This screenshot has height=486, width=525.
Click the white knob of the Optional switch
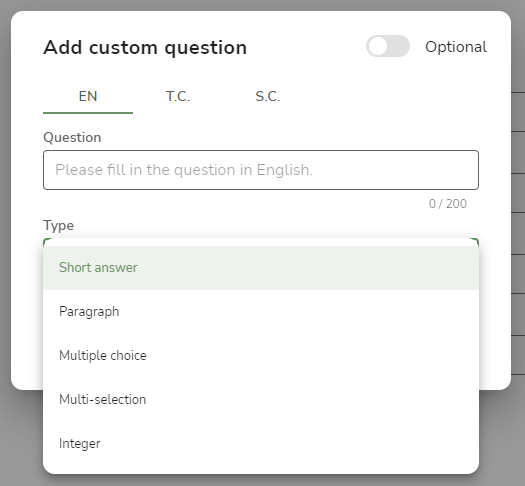[x=378, y=46]
